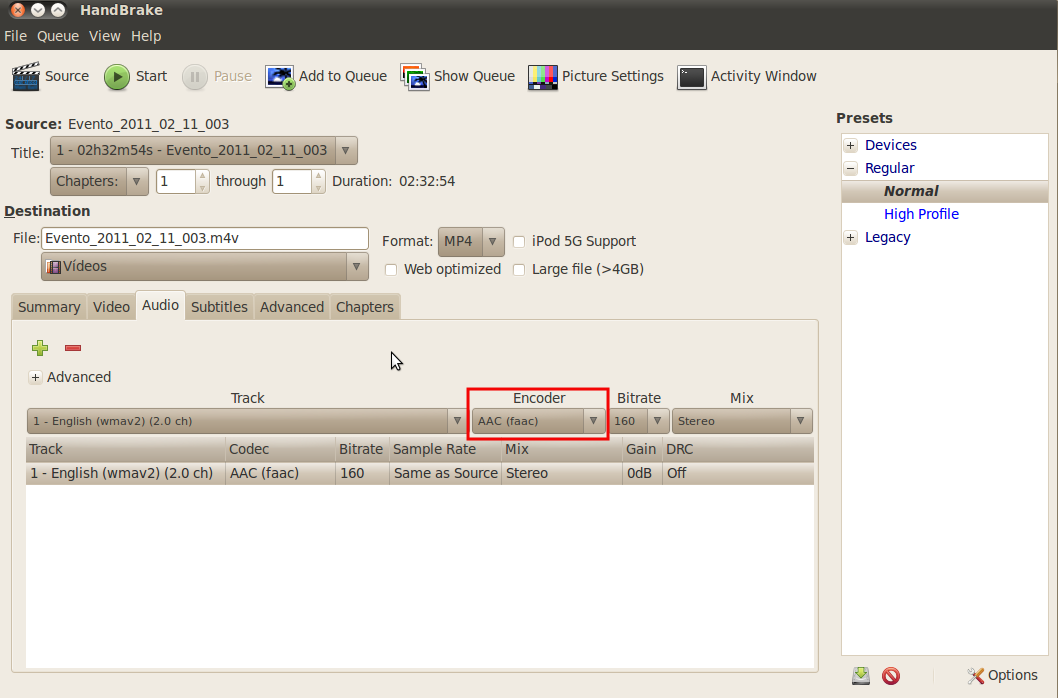Click the Pause toolbar icon
Screen dimensions: 1058x698
194,77
